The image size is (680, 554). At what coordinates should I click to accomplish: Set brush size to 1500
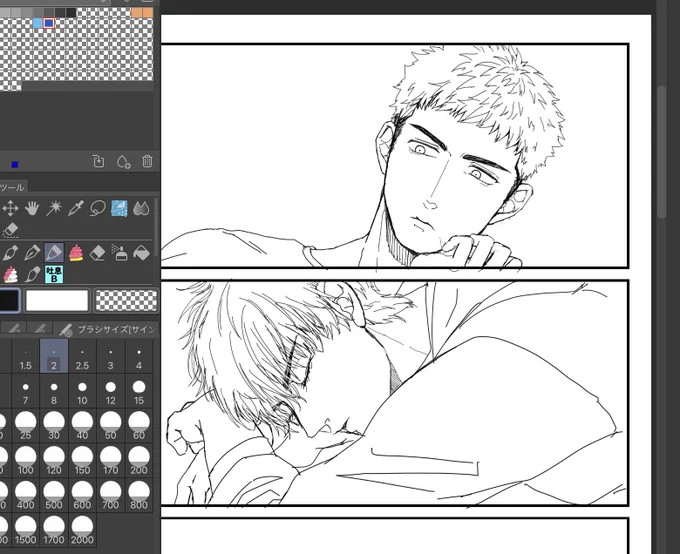(x=26, y=530)
